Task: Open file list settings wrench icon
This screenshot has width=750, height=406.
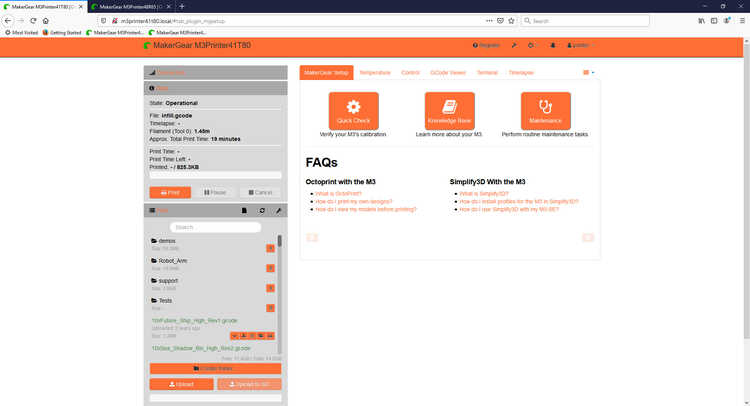Action: click(278, 210)
